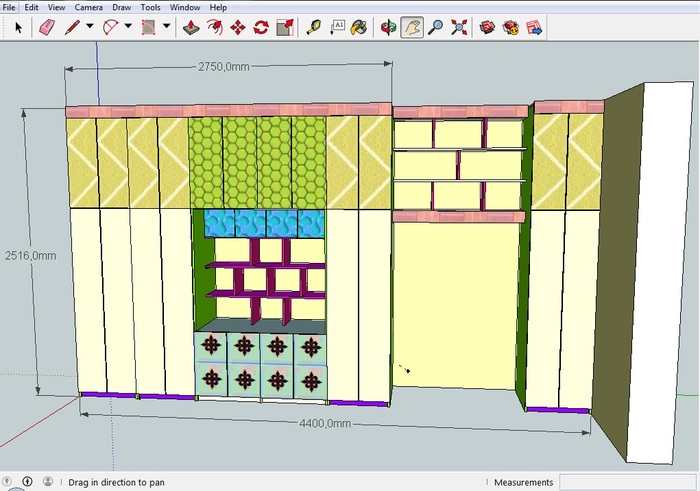Expand the Rectangle shape tool dropdown arrow
Image resolution: width=700 pixels, height=491 pixels.
[166, 28]
